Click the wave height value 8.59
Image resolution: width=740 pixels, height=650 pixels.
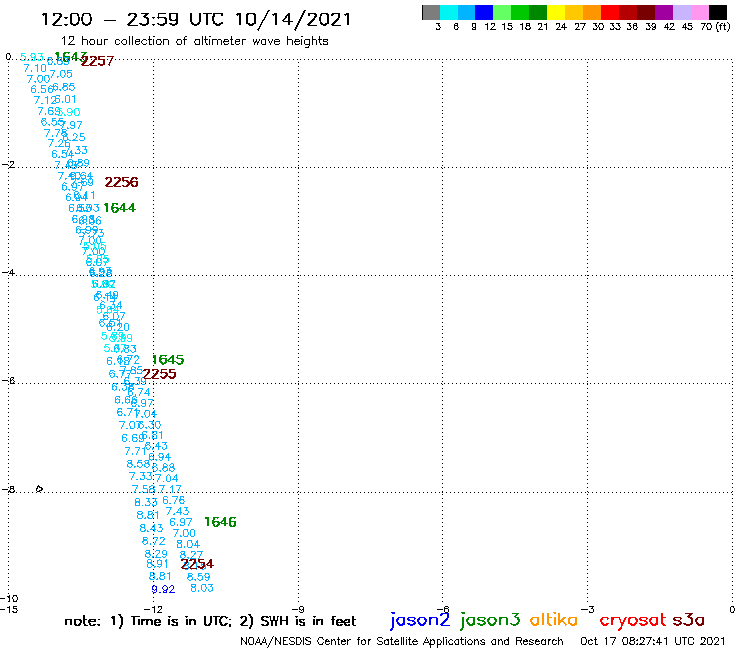click(x=198, y=576)
